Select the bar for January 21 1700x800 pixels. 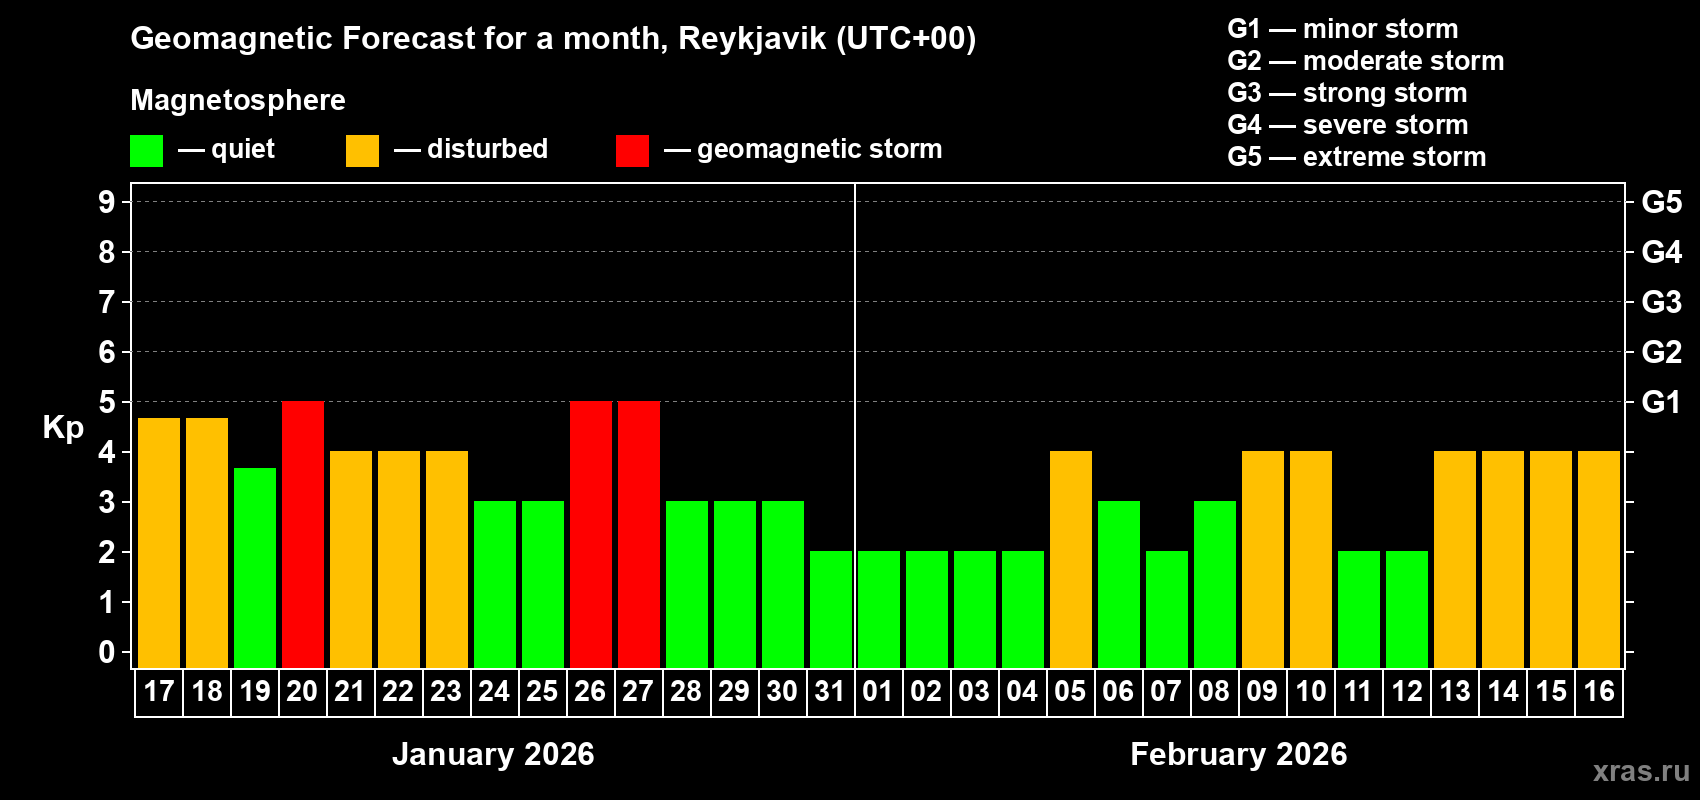(351, 560)
